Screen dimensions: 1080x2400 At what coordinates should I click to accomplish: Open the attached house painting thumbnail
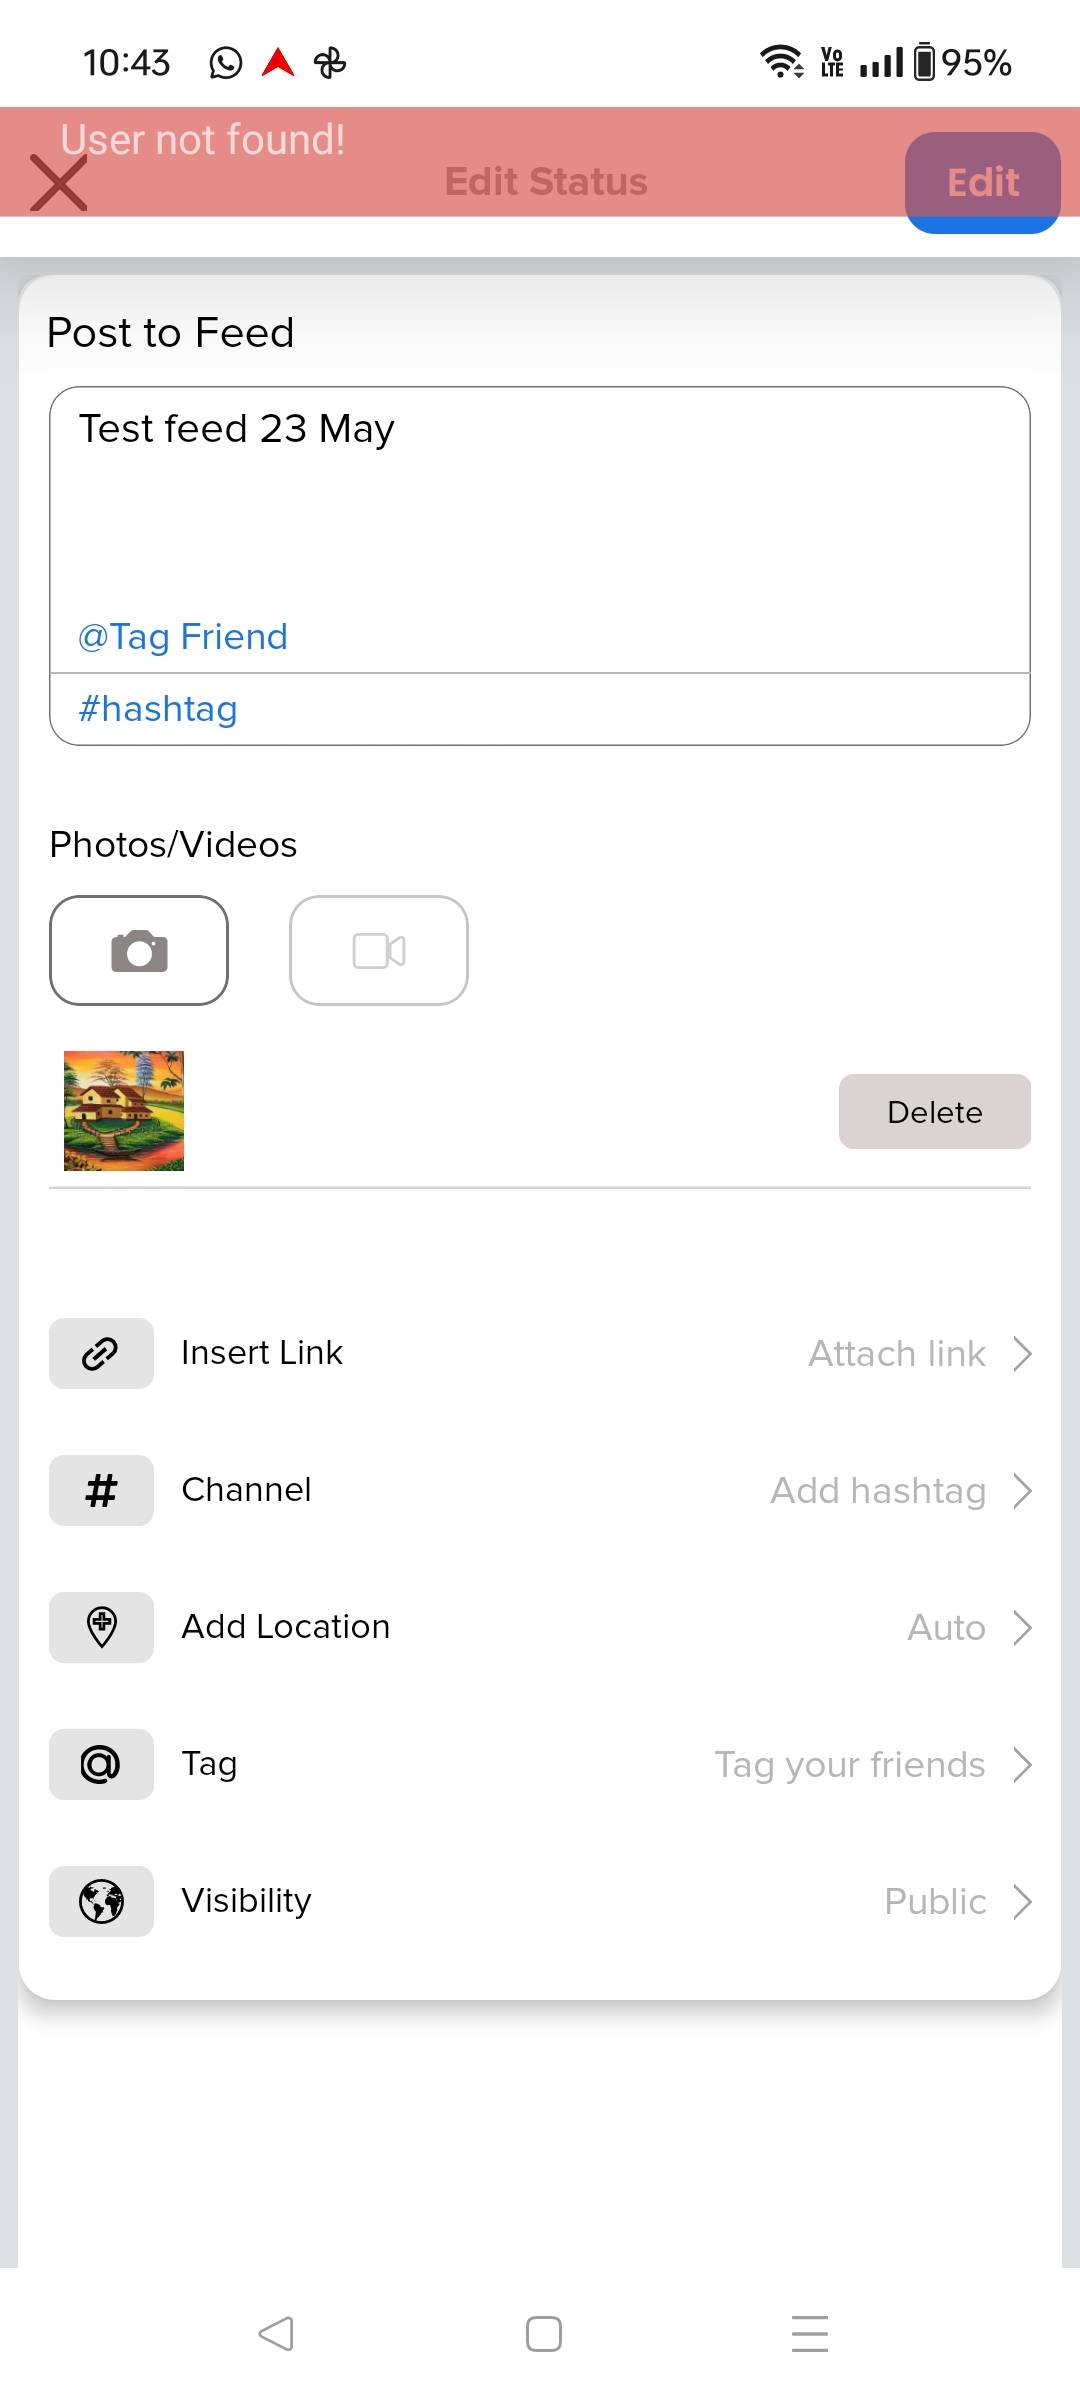pyautogui.click(x=124, y=1110)
